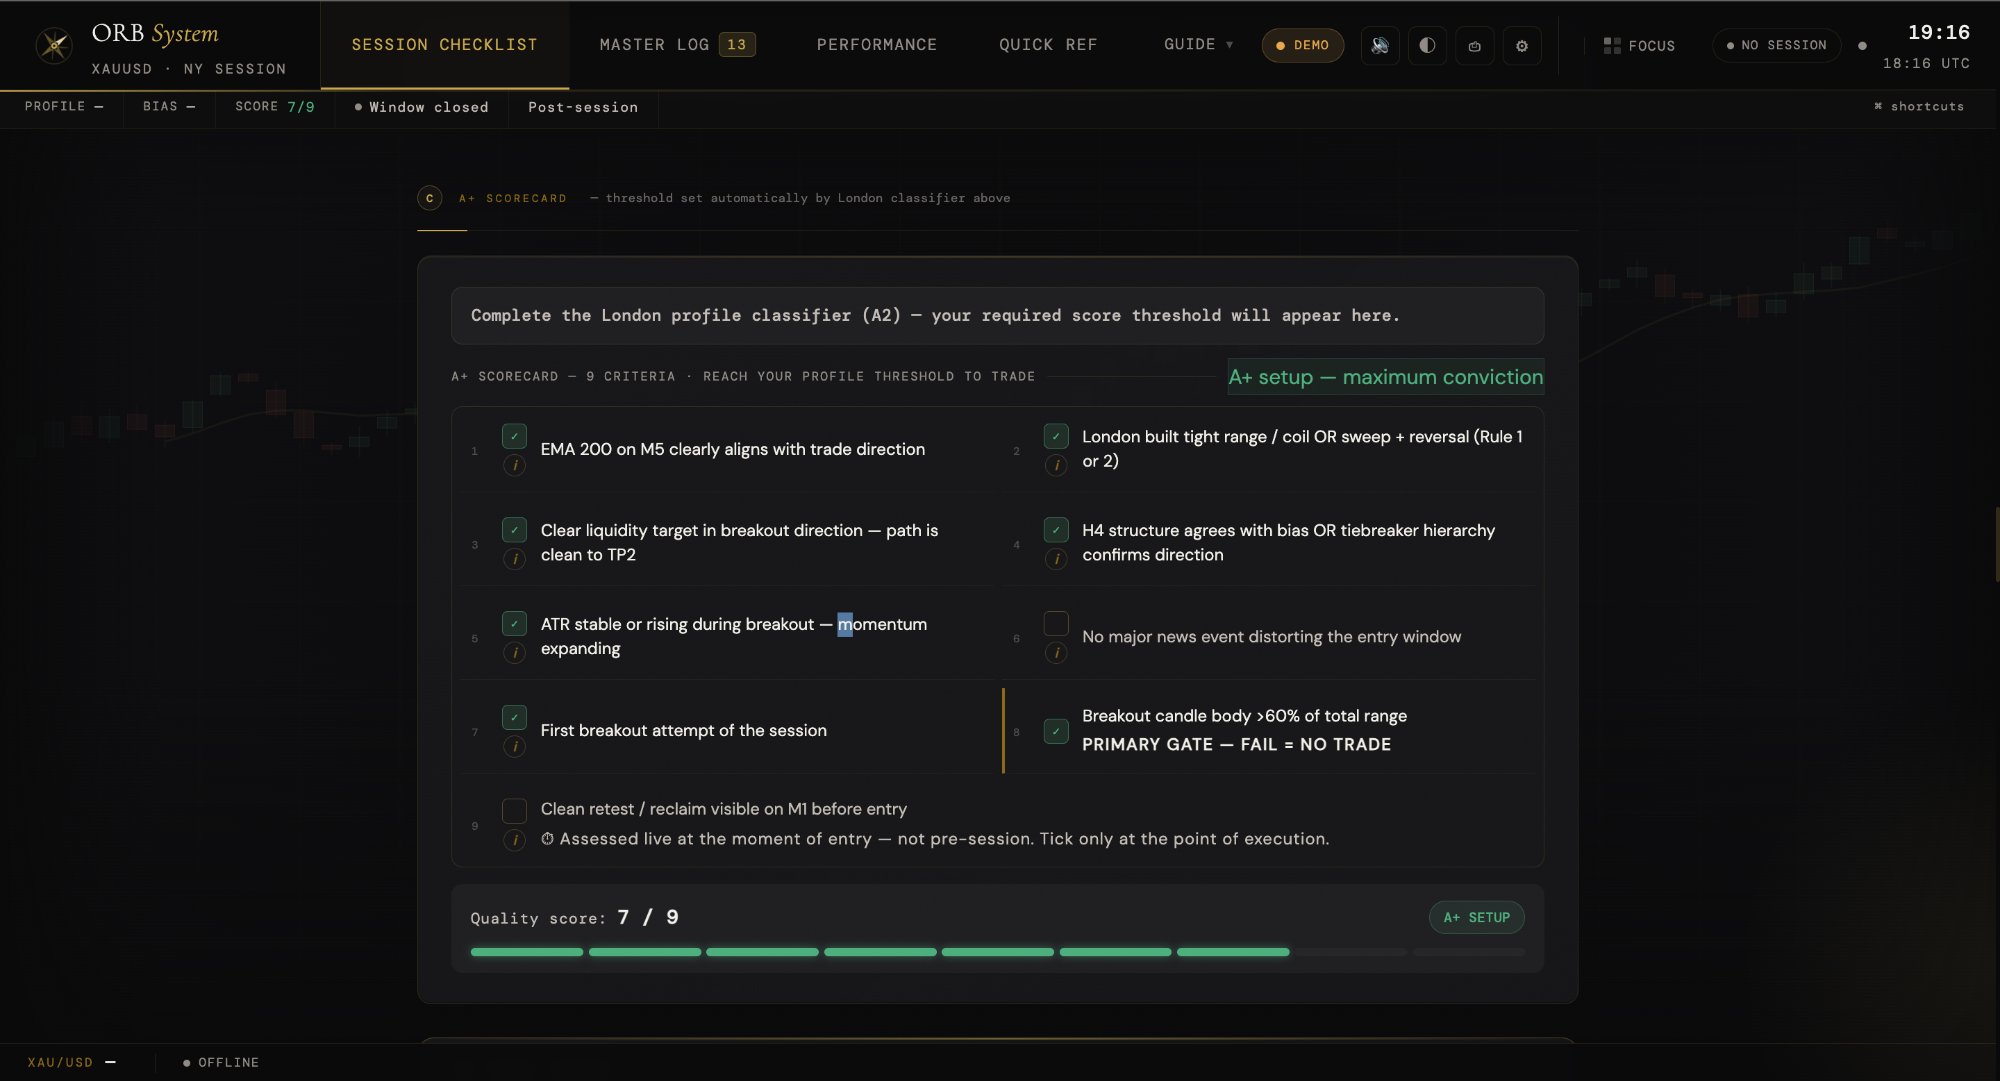Show info for H4 structure agrees criterion
The image size is (2000, 1081).
point(1056,559)
